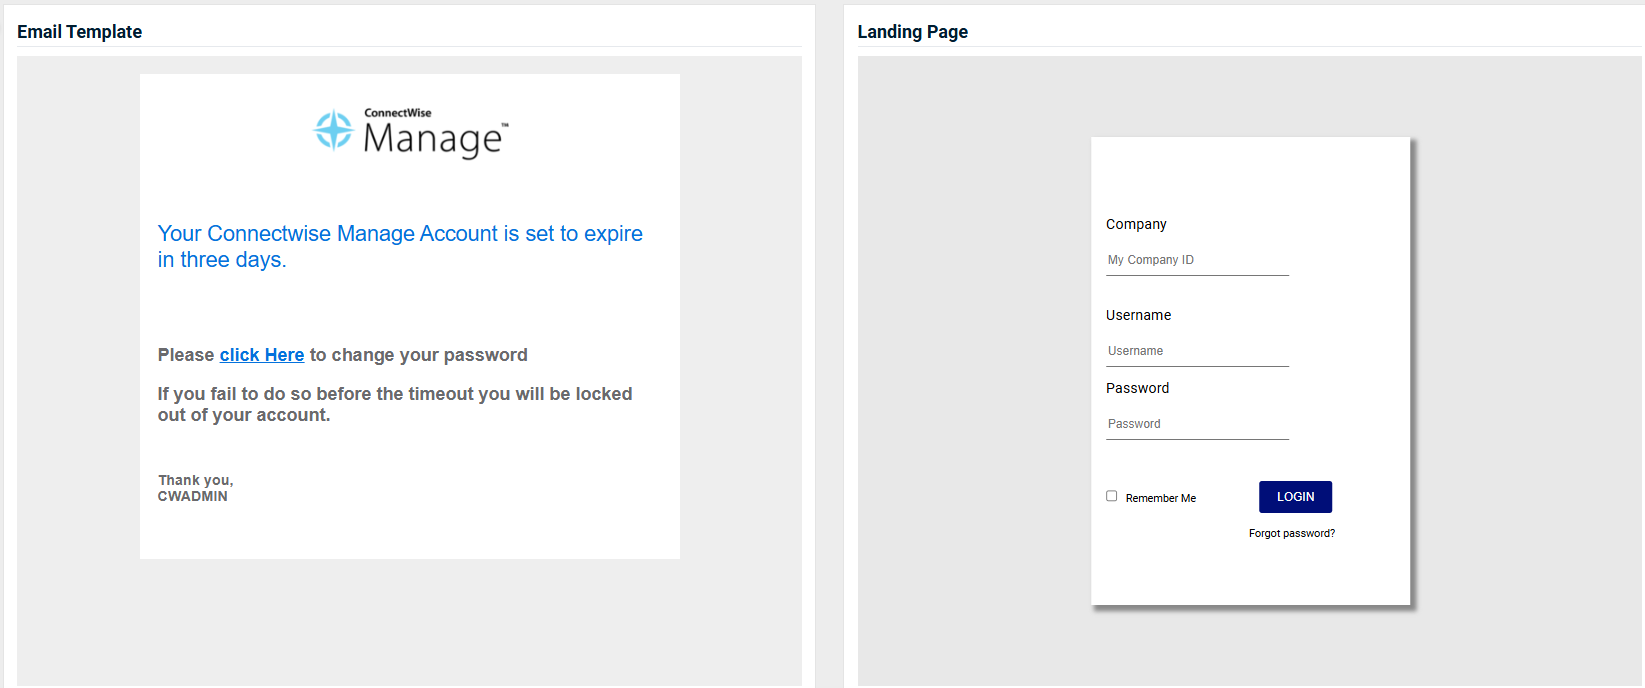This screenshot has height=688, width=1645.
Task: Focus the Username input field
Action: coord(1197,351)
